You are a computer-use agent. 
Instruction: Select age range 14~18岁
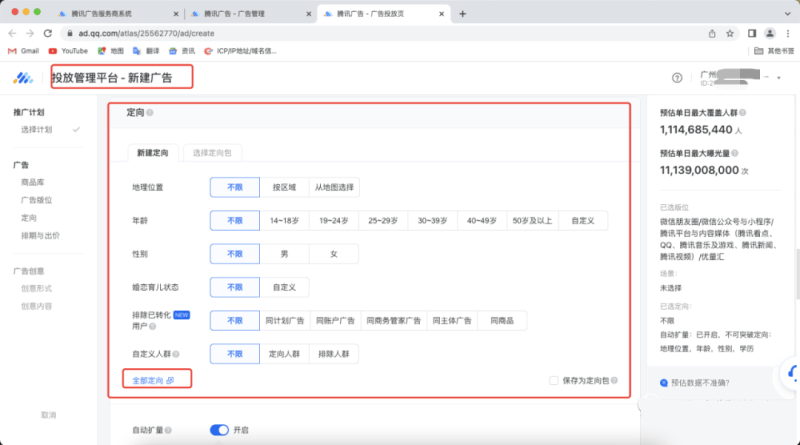click(284, 220)
